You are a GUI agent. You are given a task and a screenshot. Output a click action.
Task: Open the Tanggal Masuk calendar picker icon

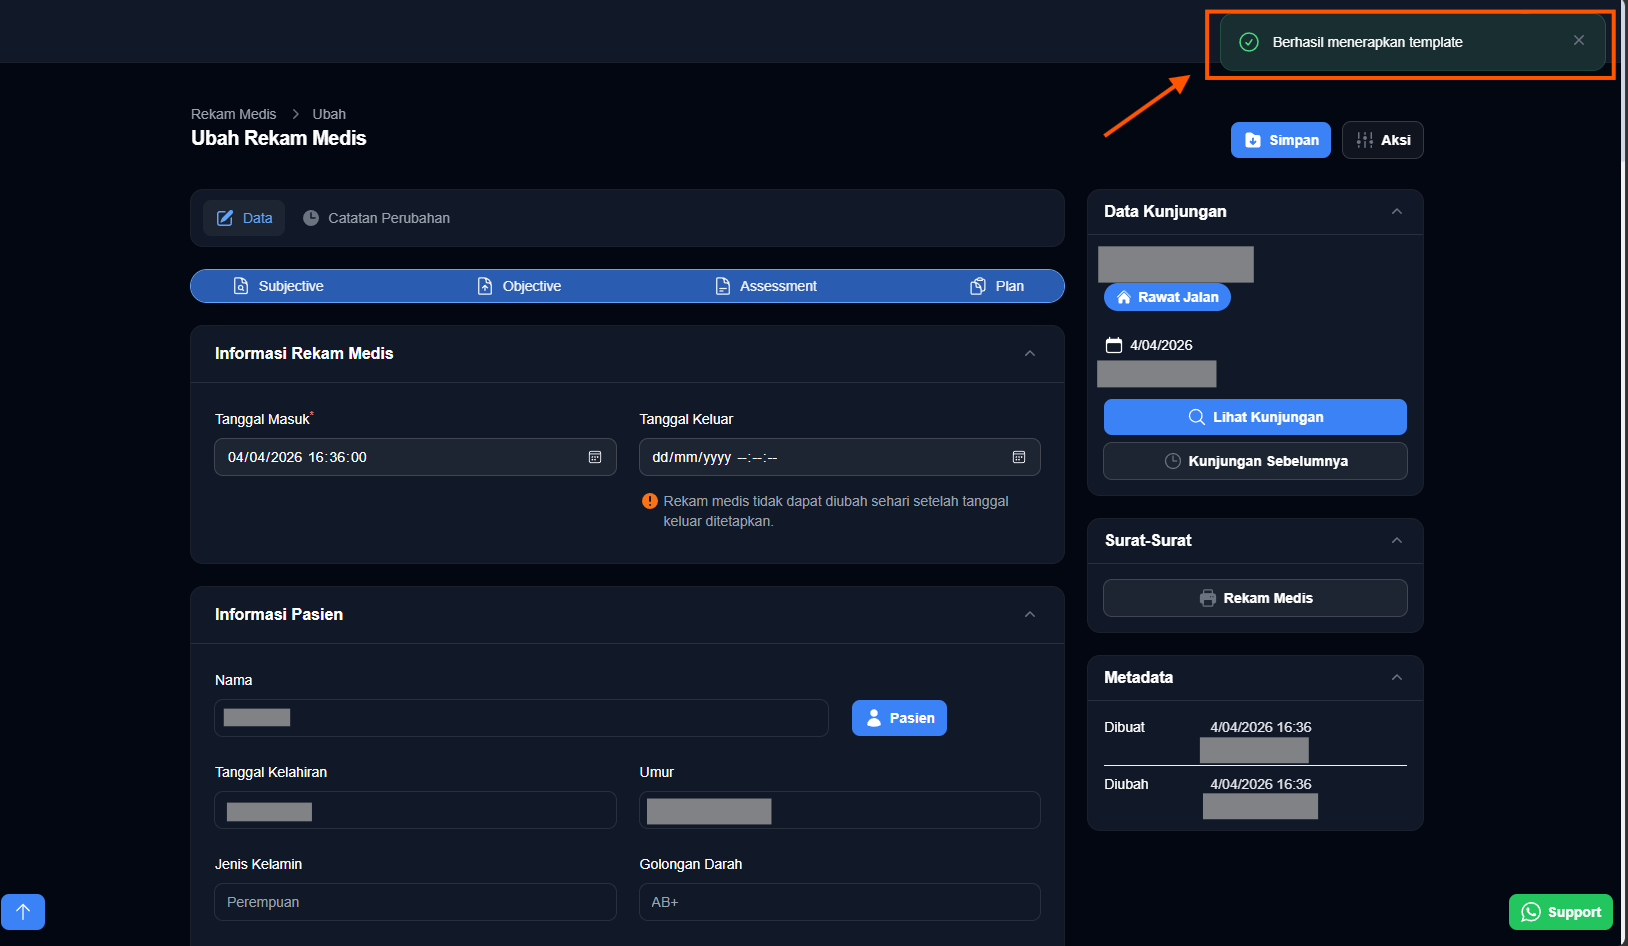pos(595,457)
